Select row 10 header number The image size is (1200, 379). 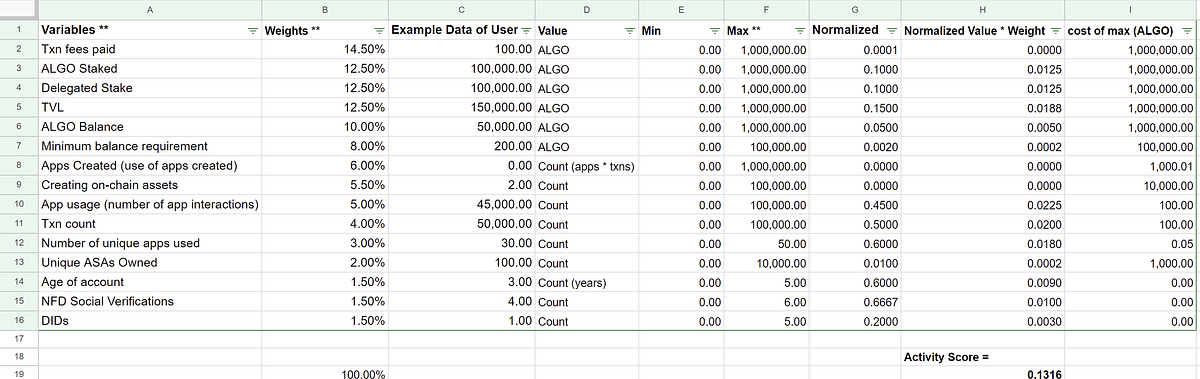pyautogui.click(x=18, y=205)
